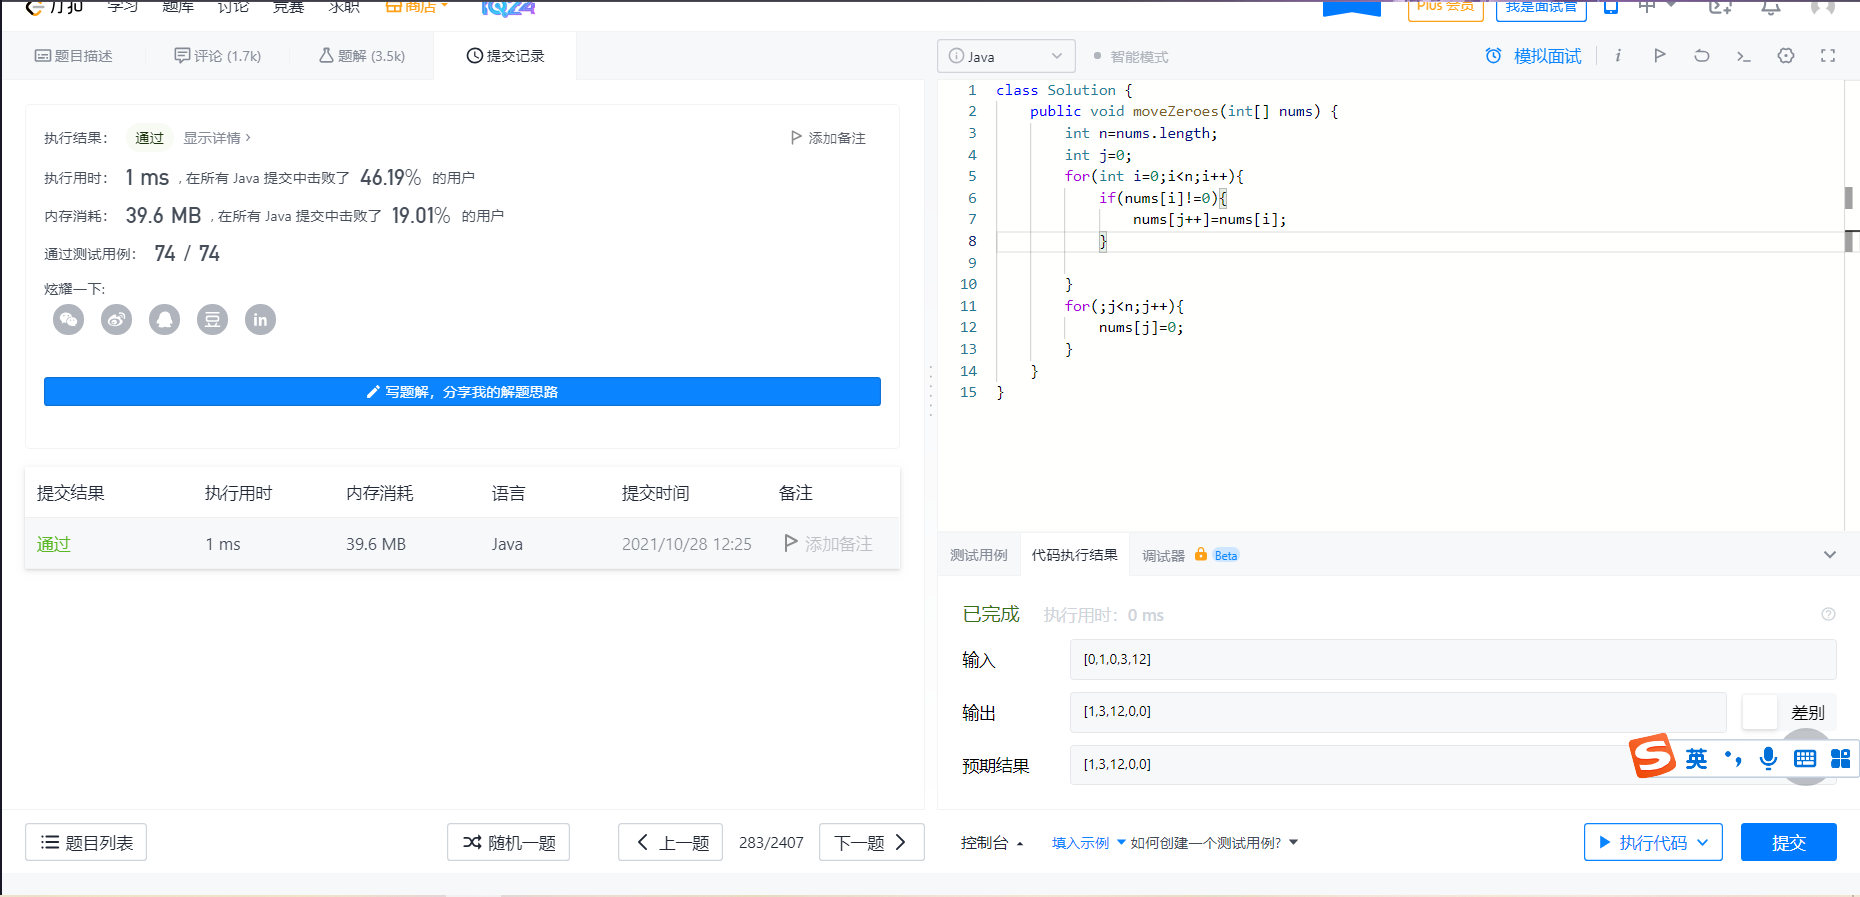
Task: Go to previous problem 上一题
Action: click(670, 842)
